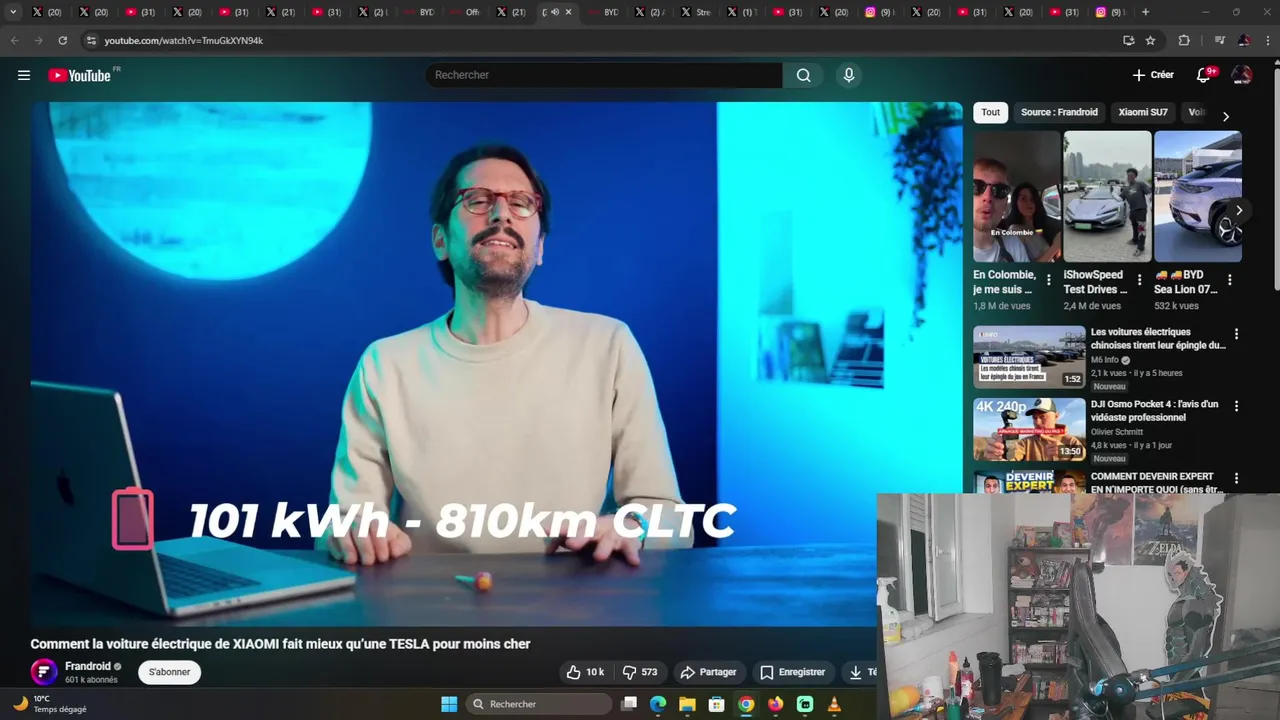
Task: Open the Chrome media control icon
Action: click(x=1219, y=40)
